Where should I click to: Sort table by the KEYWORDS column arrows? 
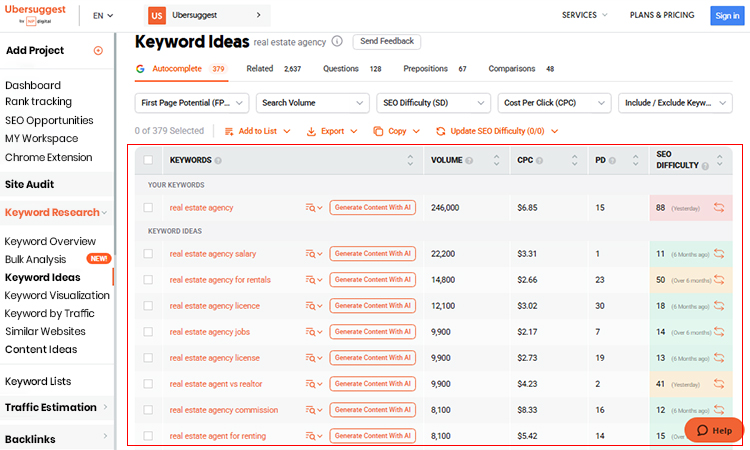click(x=410, y=160)
